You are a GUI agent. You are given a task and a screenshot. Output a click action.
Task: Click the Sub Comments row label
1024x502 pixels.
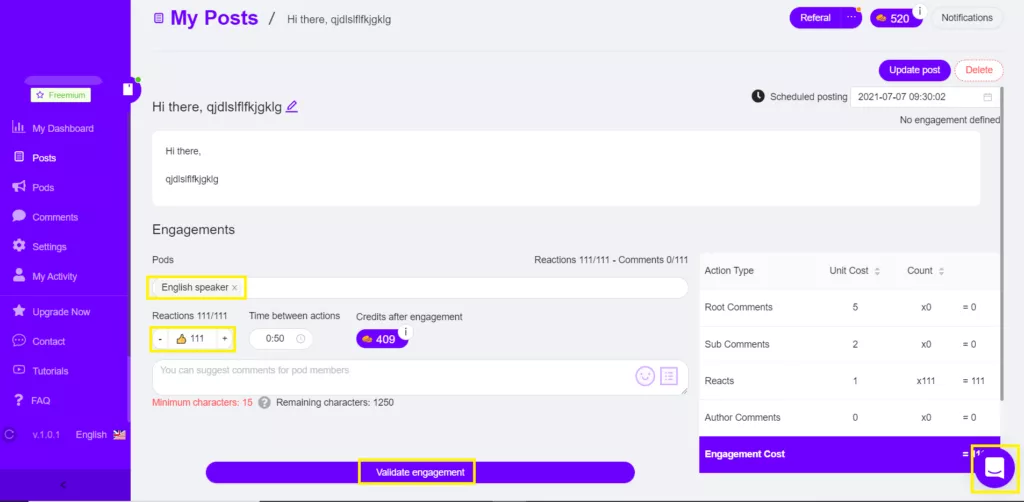tap(737, 344)
